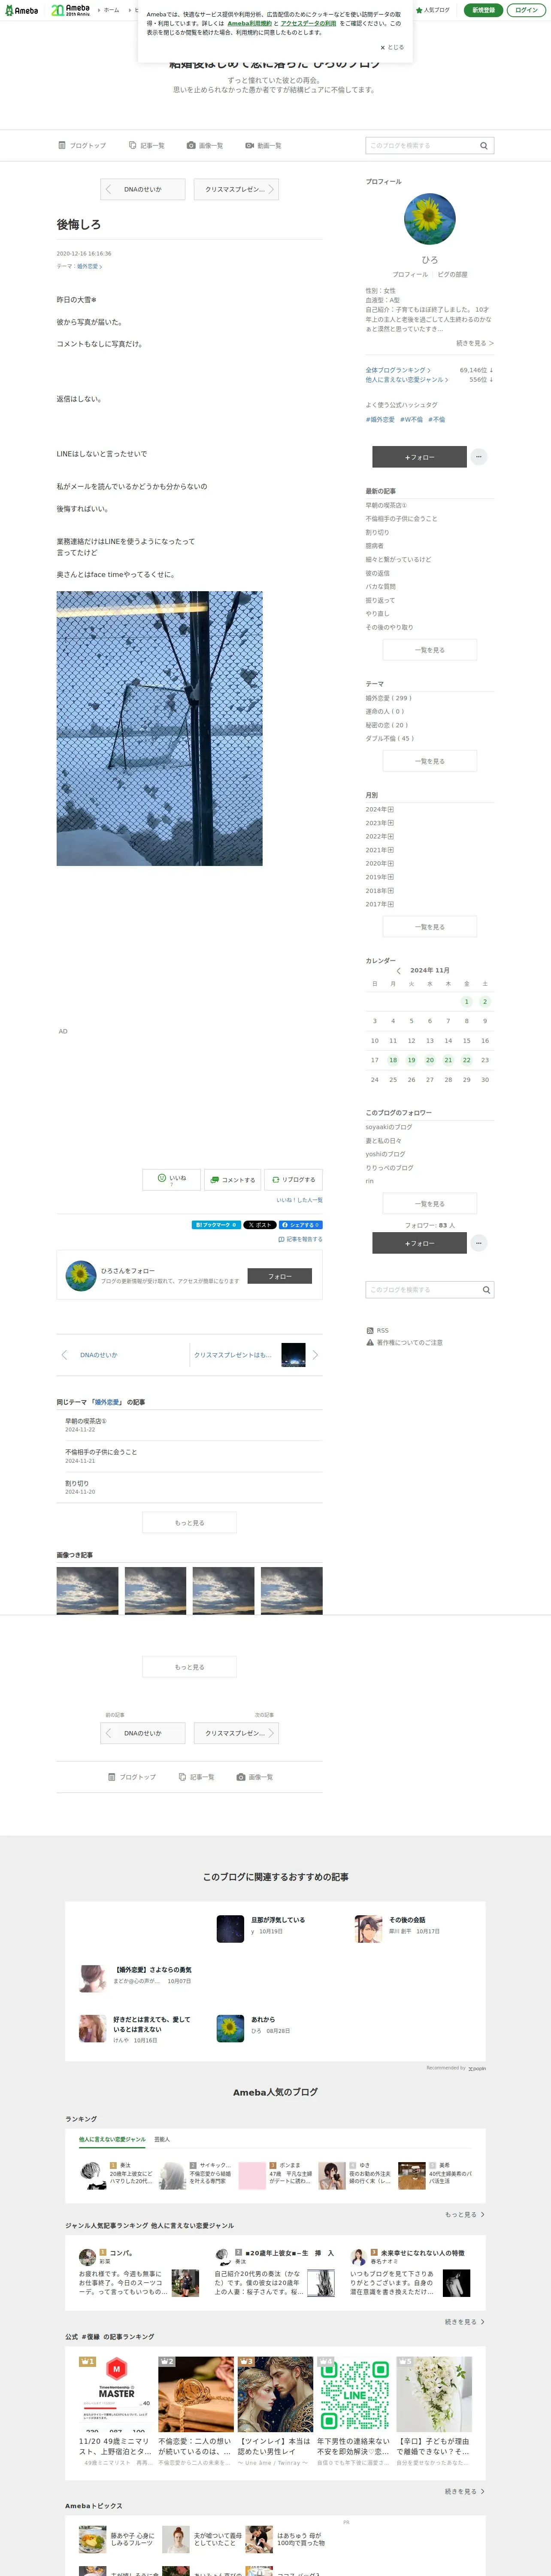
Task: Open 全体ブログランキング link
Action: click(x=398, y=370)
